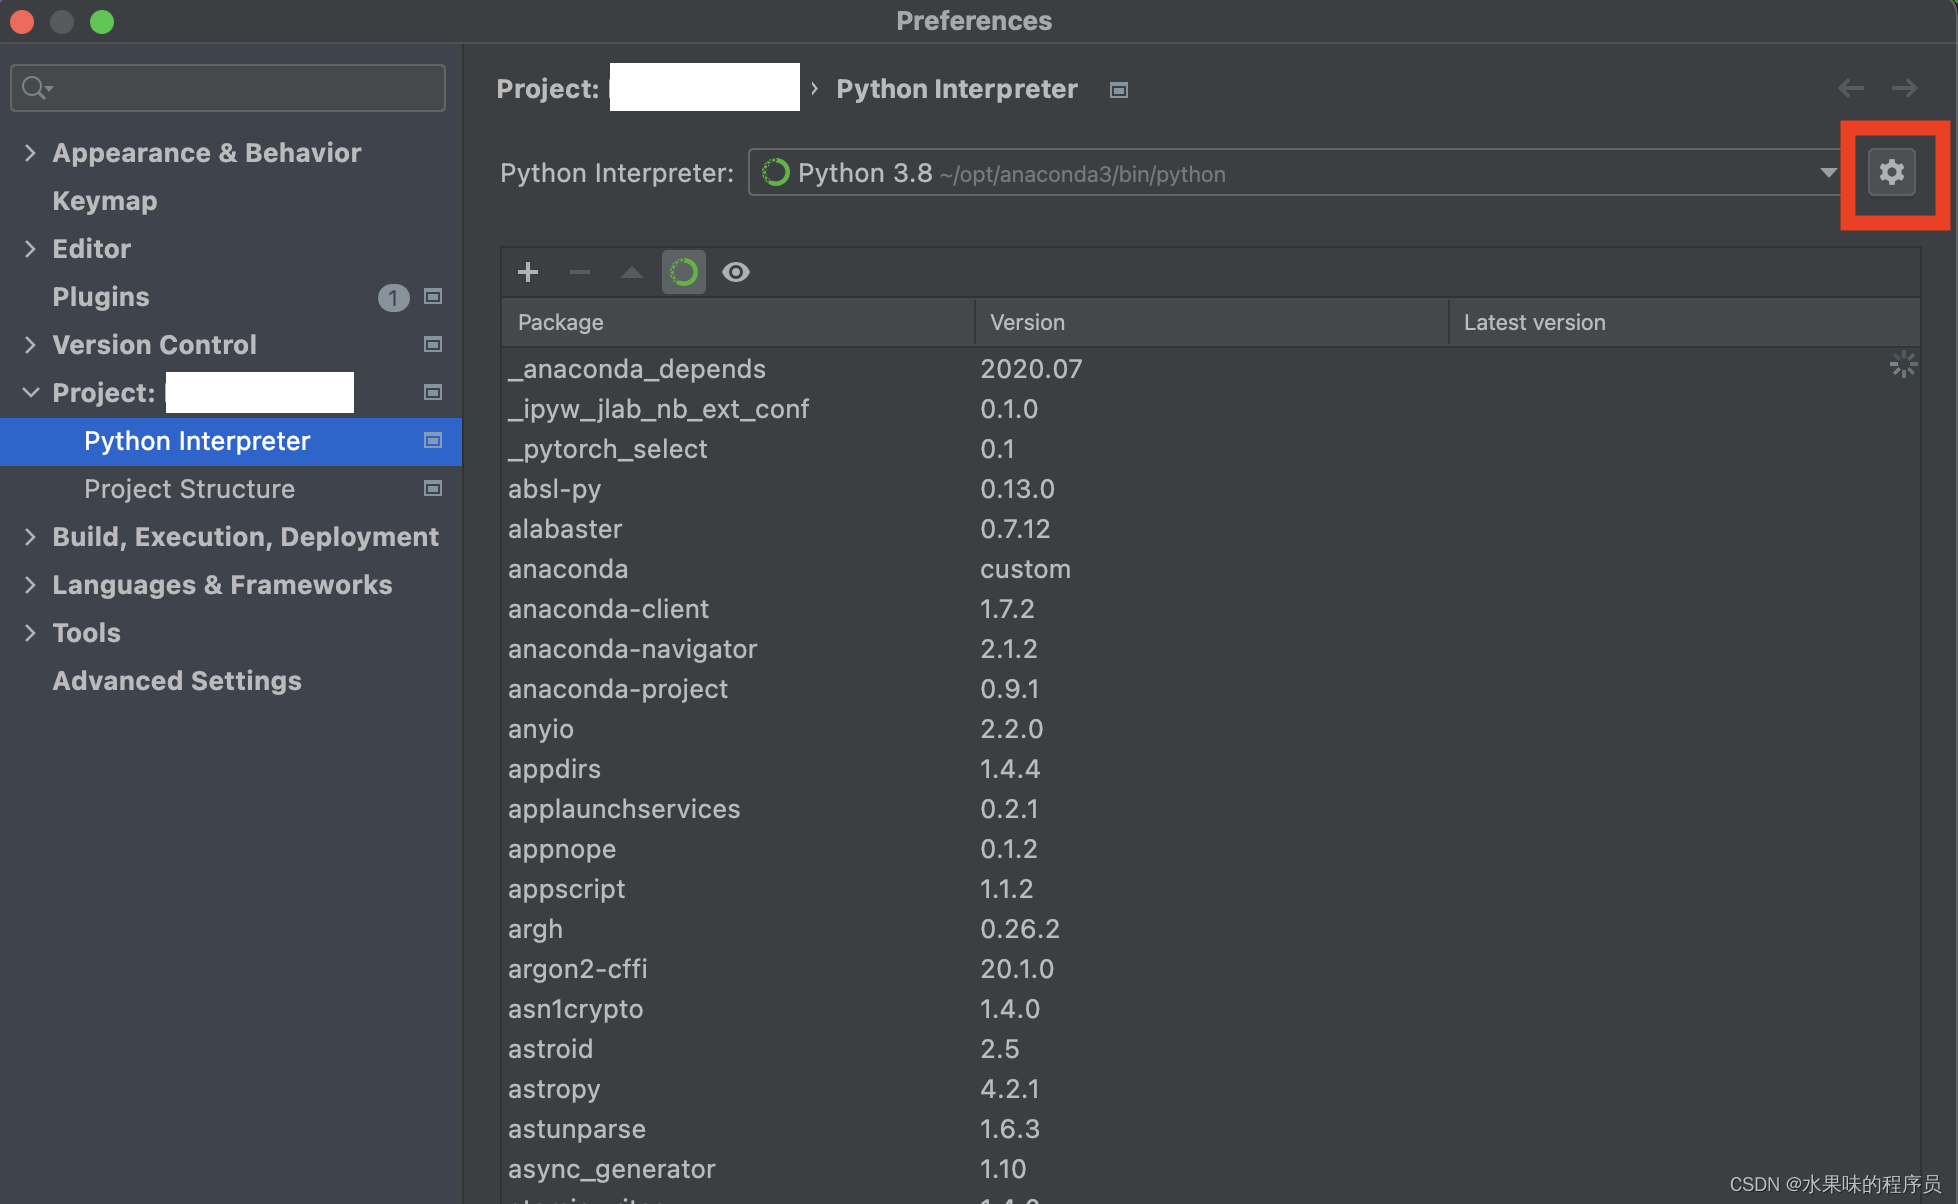Screen dimensions: 1958x1204
Task: Click the Version column header
Action: (x=1028, y=322)
